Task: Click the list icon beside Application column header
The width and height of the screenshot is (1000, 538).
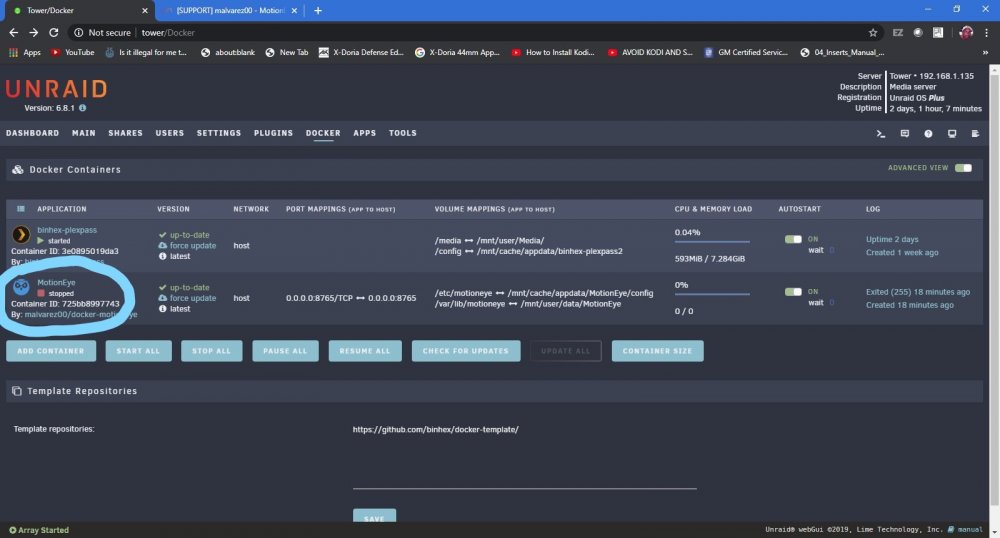Action: 21,208
